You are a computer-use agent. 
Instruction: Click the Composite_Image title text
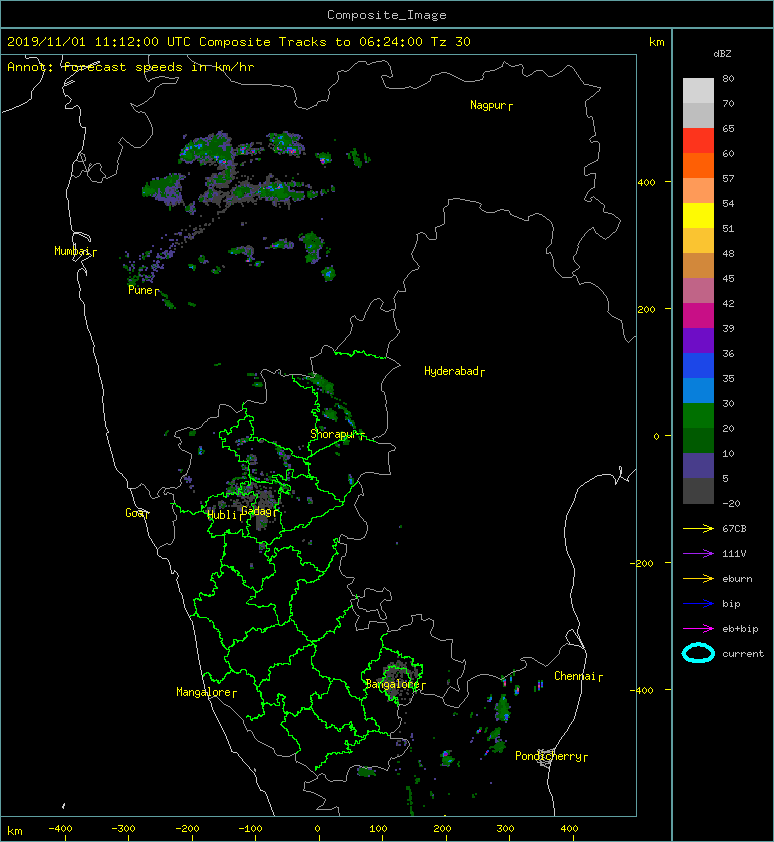pyautogui.click(x=387, y=15)
